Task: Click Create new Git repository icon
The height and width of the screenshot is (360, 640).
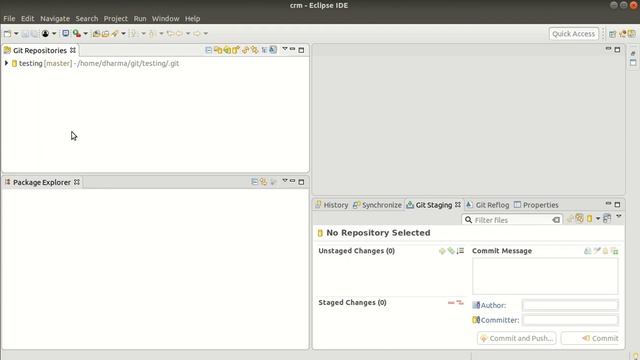Action: point(236,50)
